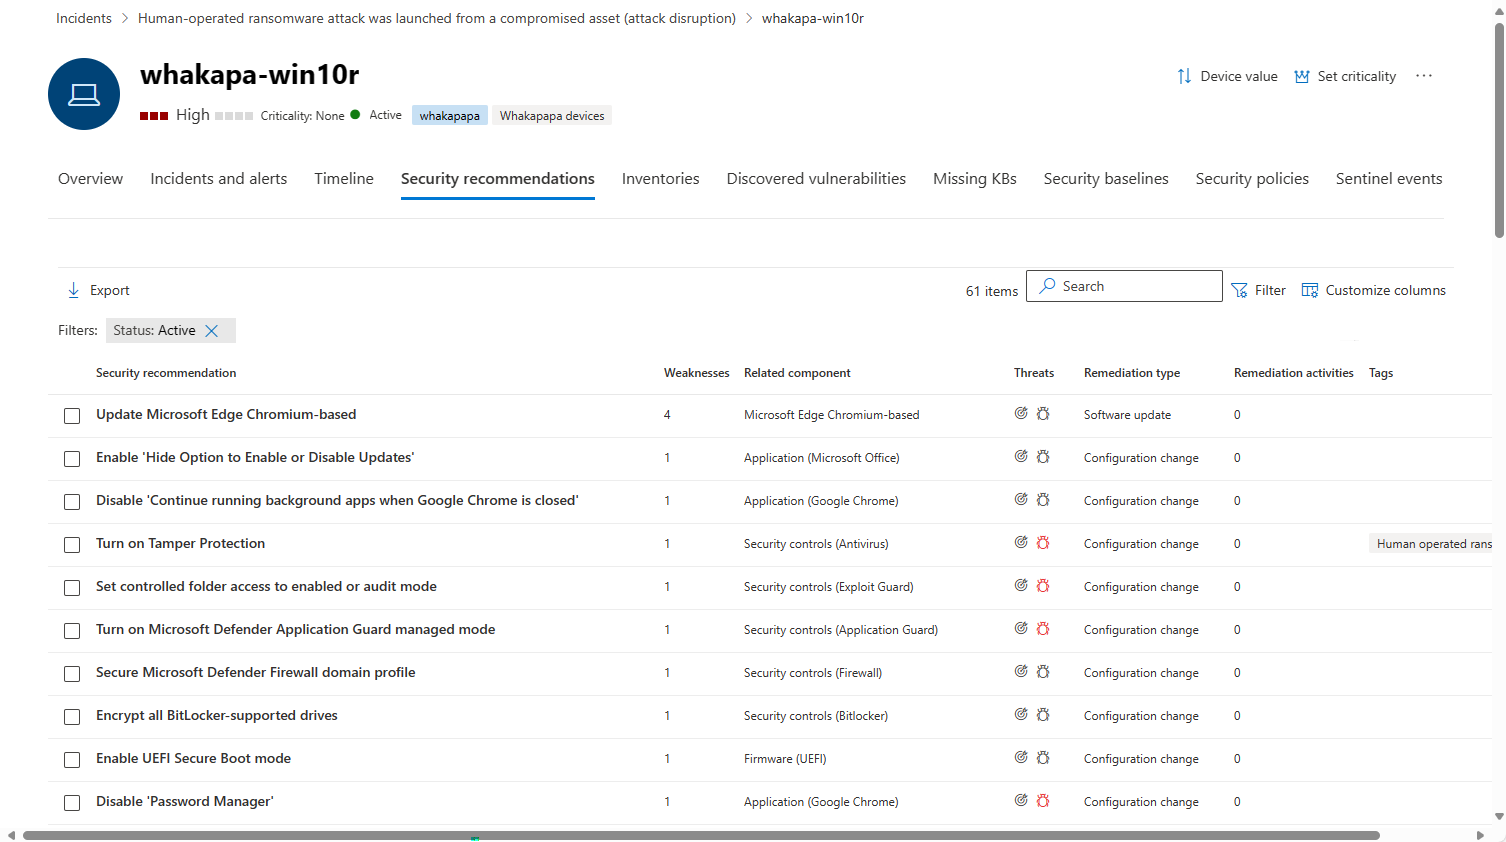
Task: Open the Overview tab
Action: tap(90, 179)
